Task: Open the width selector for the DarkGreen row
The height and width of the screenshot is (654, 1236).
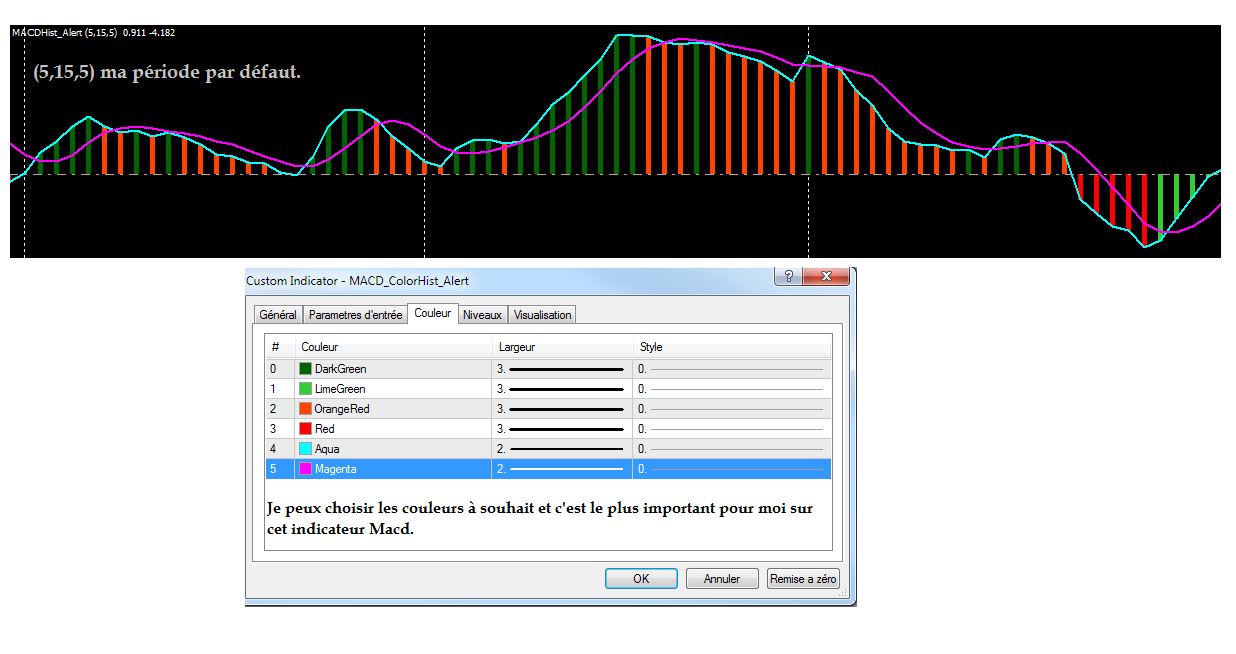Action: tap(562, 369)
